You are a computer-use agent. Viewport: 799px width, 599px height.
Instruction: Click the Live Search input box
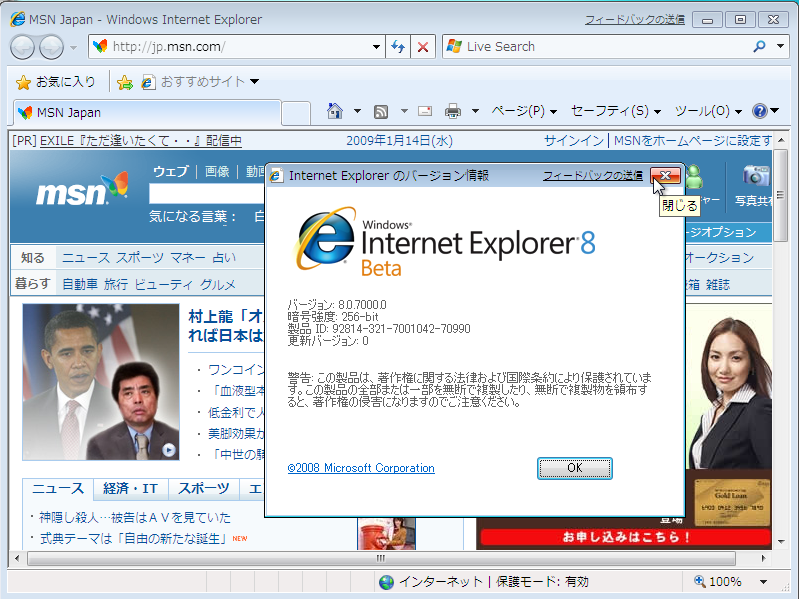click(596, 47)
